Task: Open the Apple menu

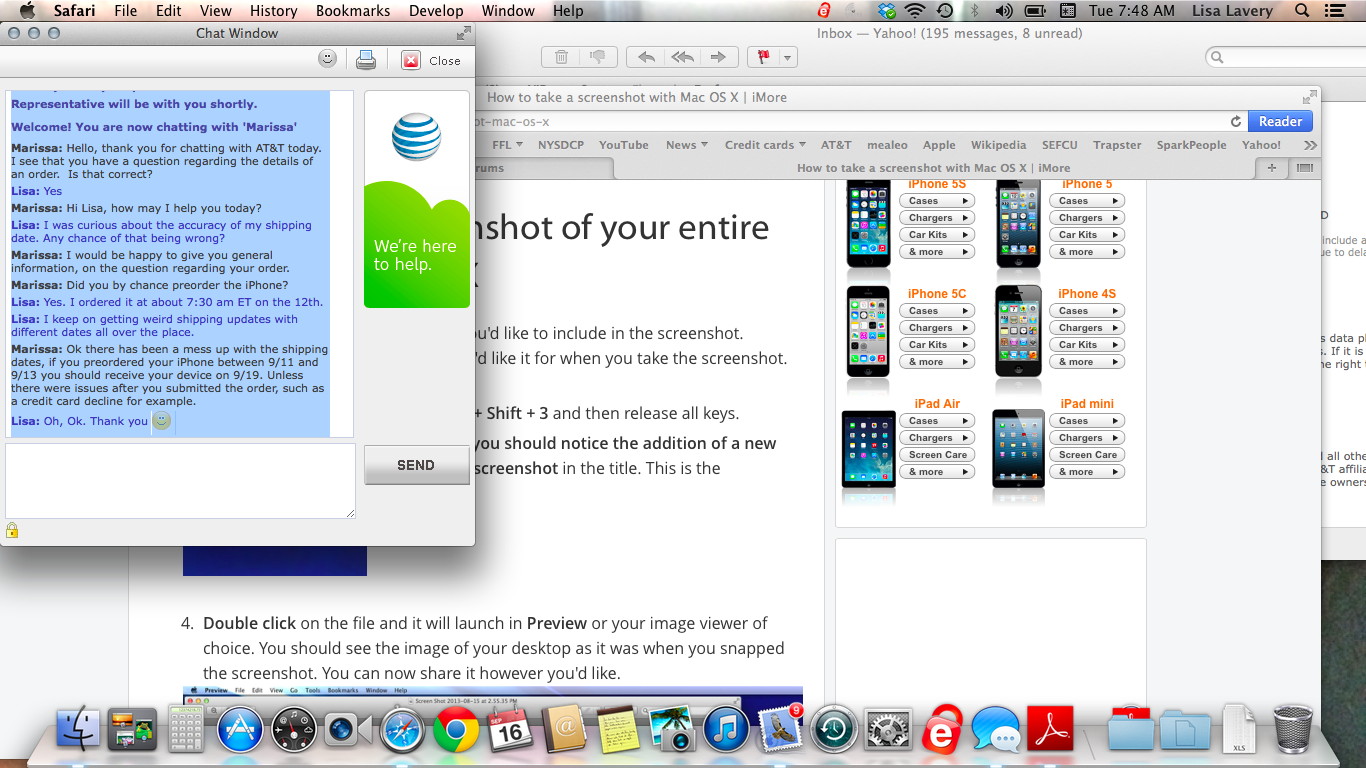Action: [x=27, y=11]
